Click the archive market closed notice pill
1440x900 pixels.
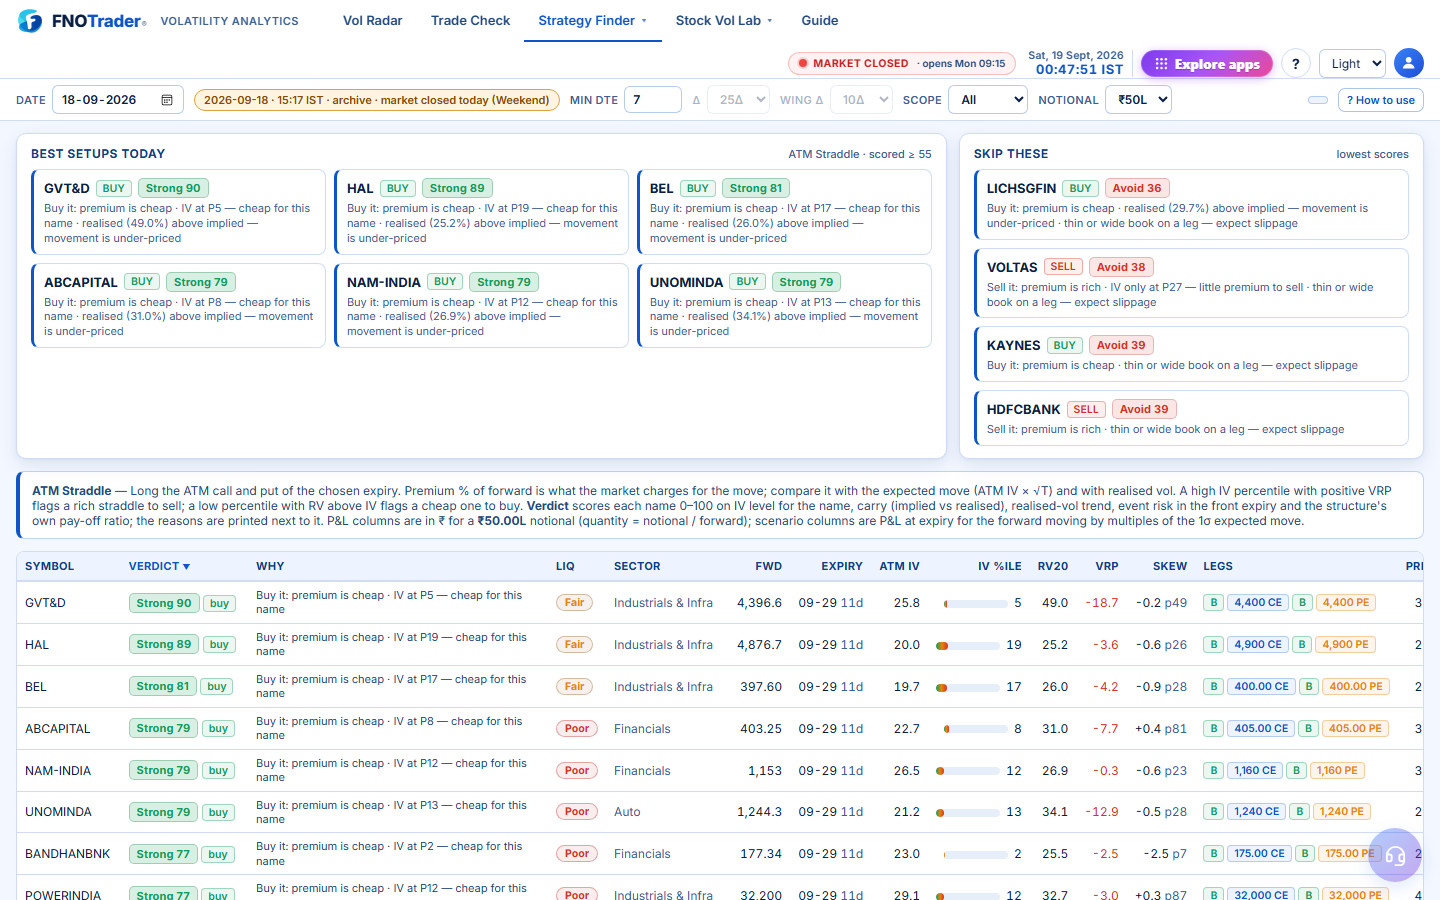pyautogui.click(x=377, y=100)
